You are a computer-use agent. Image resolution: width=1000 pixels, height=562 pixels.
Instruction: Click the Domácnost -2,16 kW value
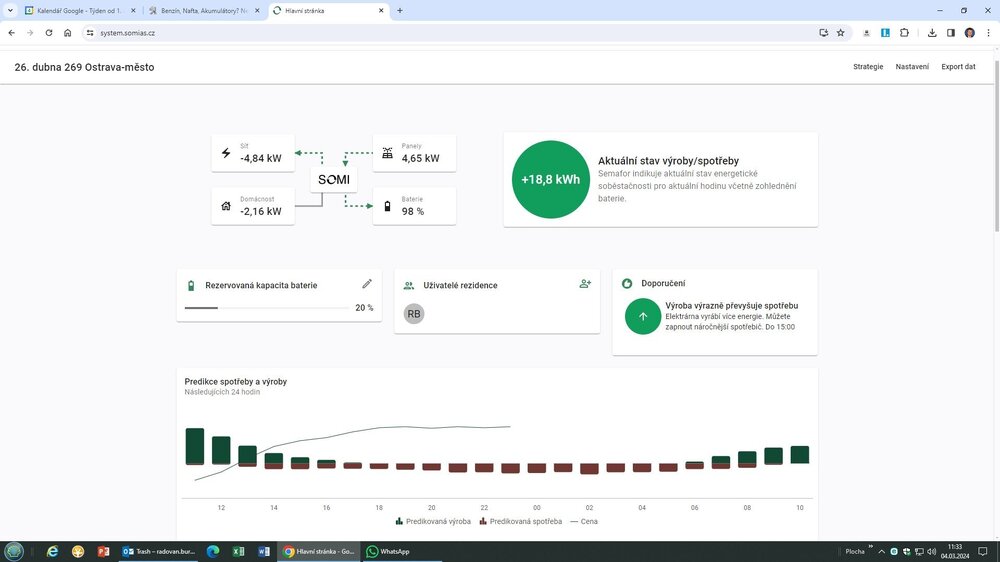261,211
